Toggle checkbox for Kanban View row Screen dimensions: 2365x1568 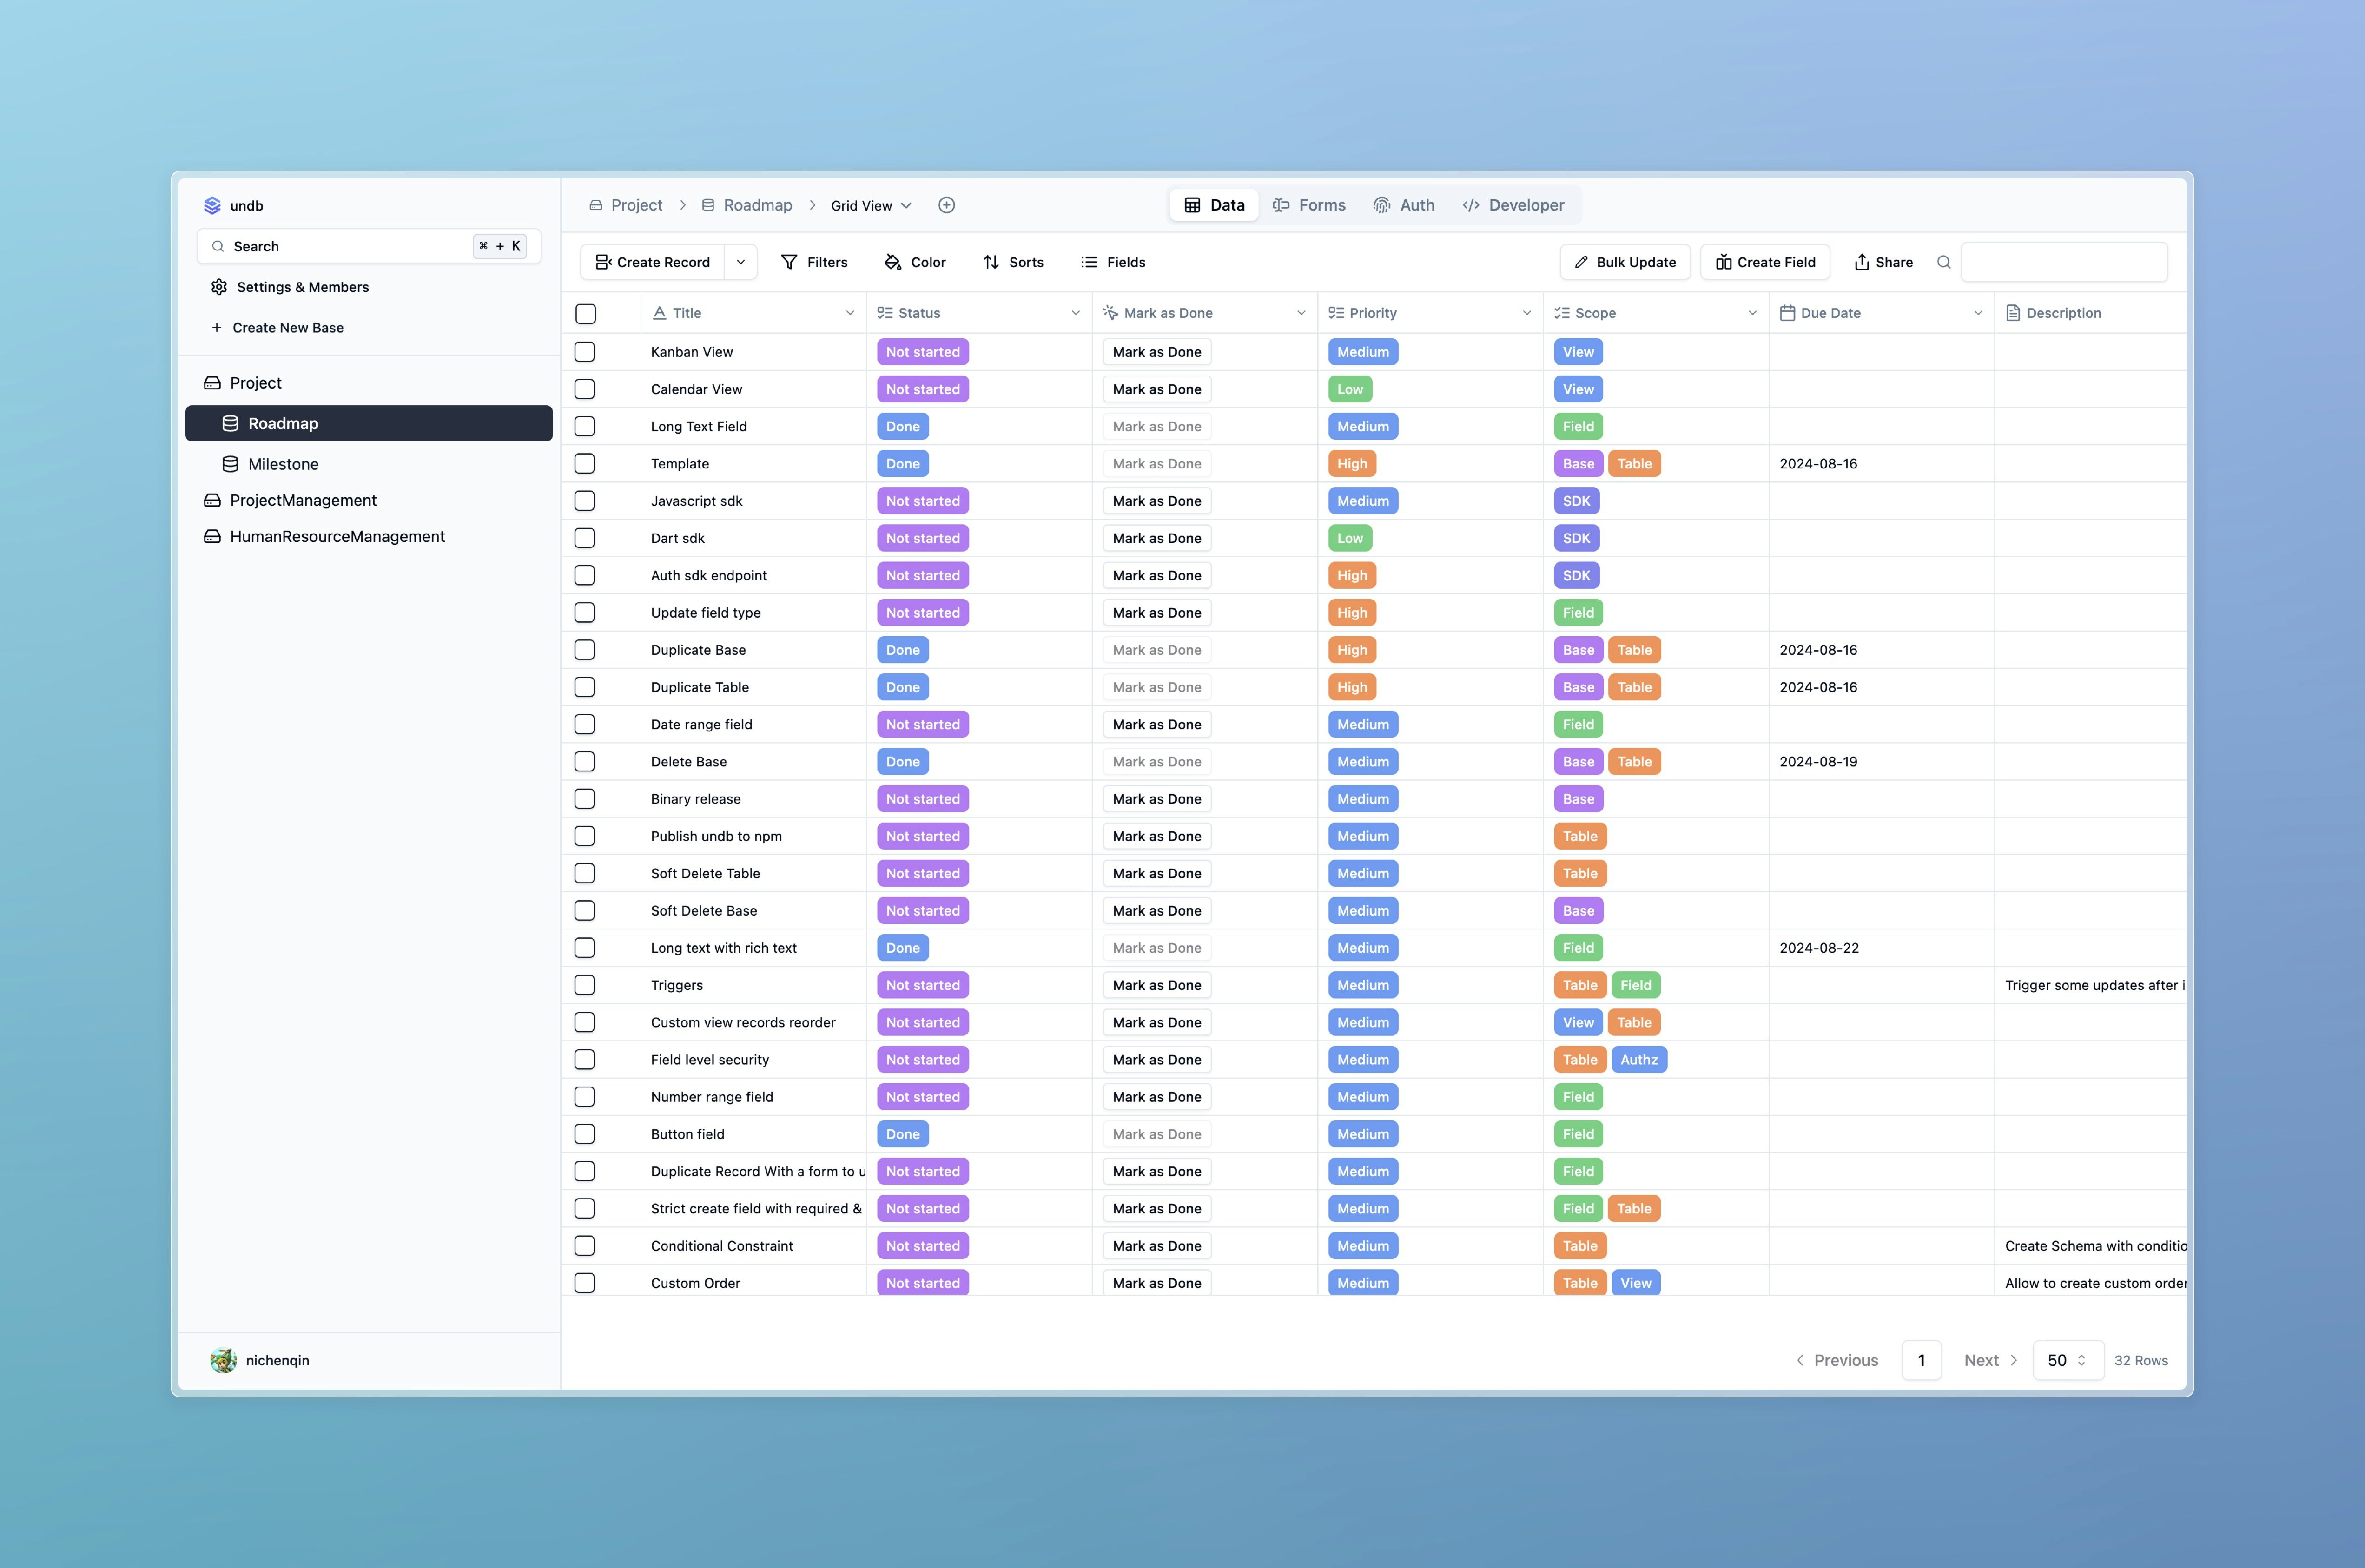coord(585,352)
